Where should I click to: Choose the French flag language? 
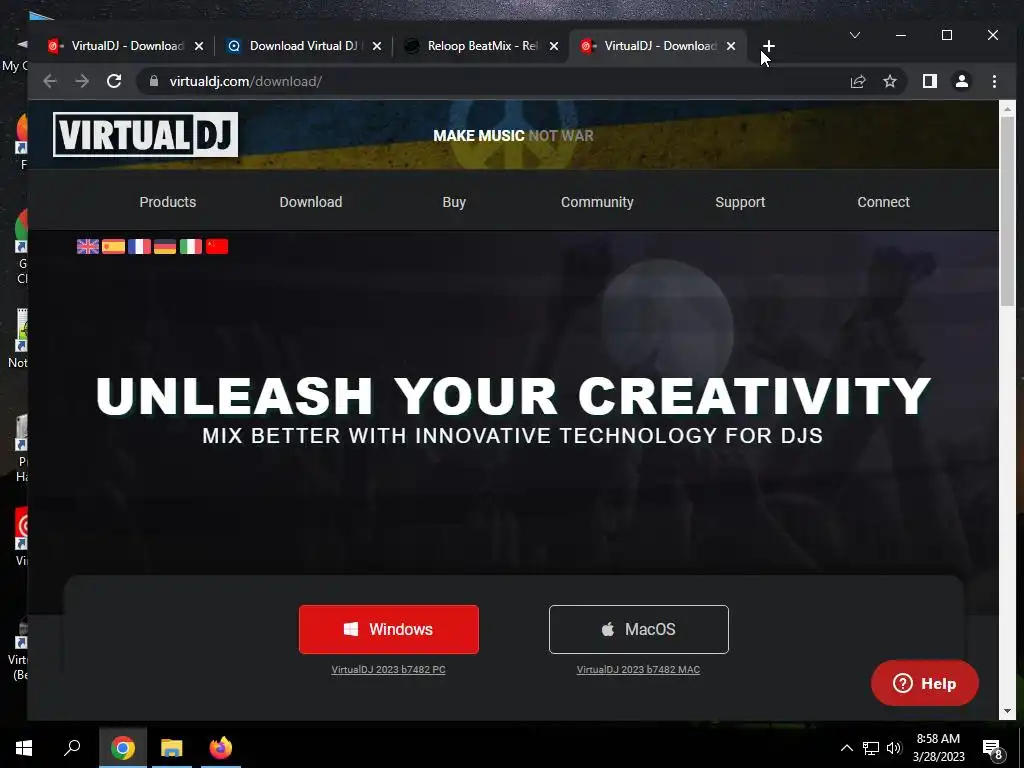(x=139, y=246)
